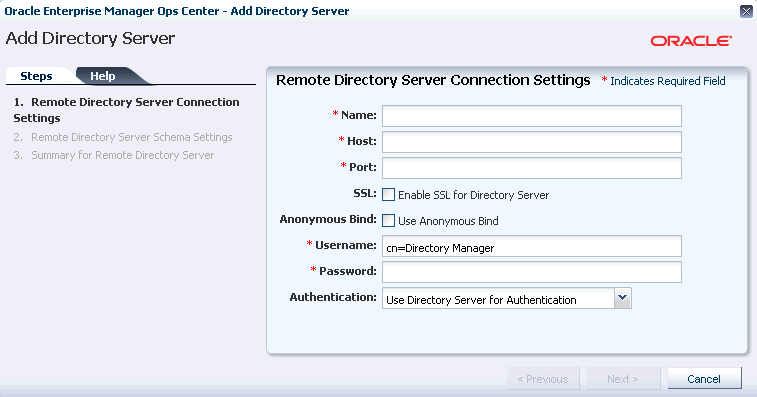Click the Previous button

[543, 379]
